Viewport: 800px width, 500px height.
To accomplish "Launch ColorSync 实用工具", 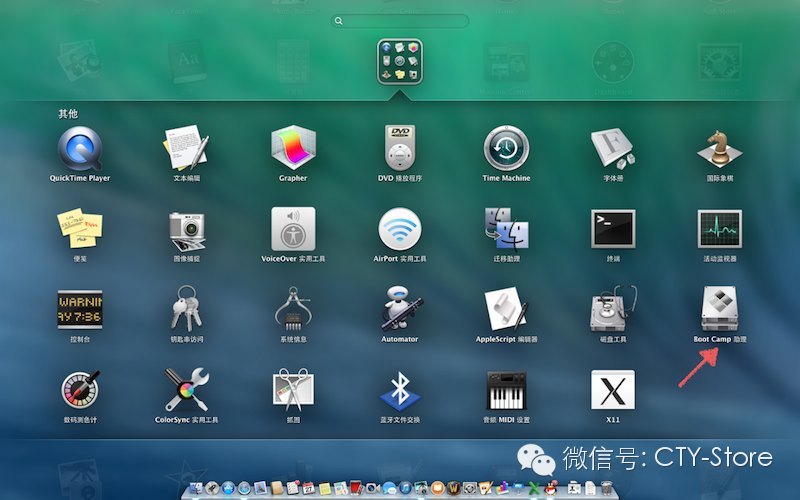I will (x=186, y=390).
